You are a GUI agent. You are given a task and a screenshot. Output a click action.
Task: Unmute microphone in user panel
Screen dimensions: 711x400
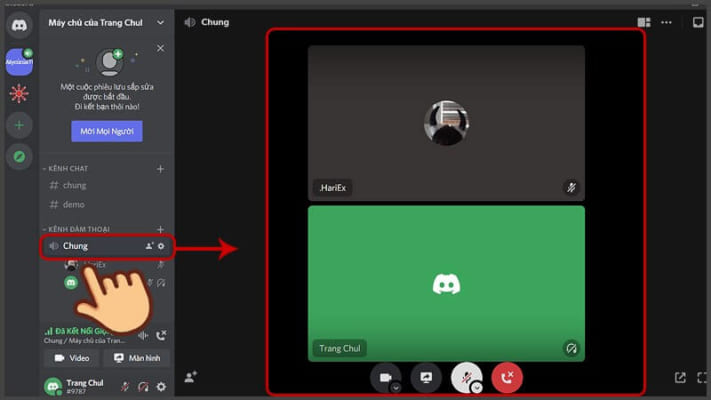(x=125, y=386)
